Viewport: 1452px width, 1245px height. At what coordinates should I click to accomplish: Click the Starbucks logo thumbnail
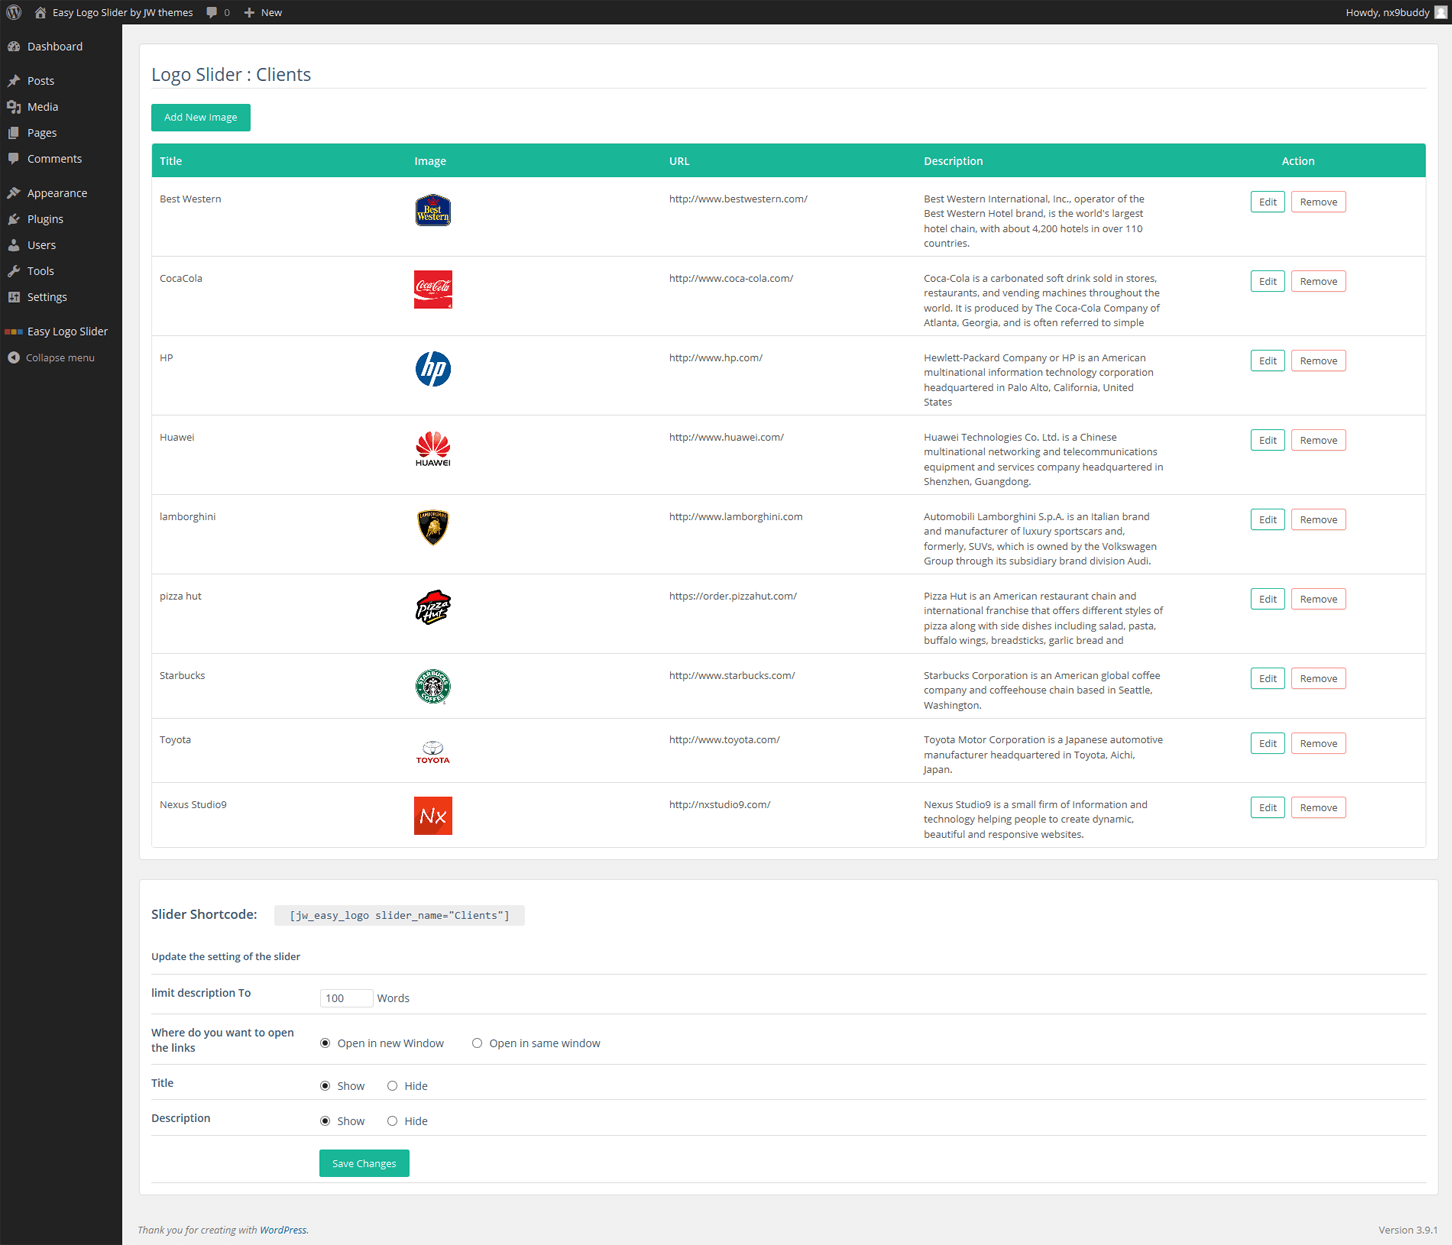pyautogui.click(x=433, y=686)
